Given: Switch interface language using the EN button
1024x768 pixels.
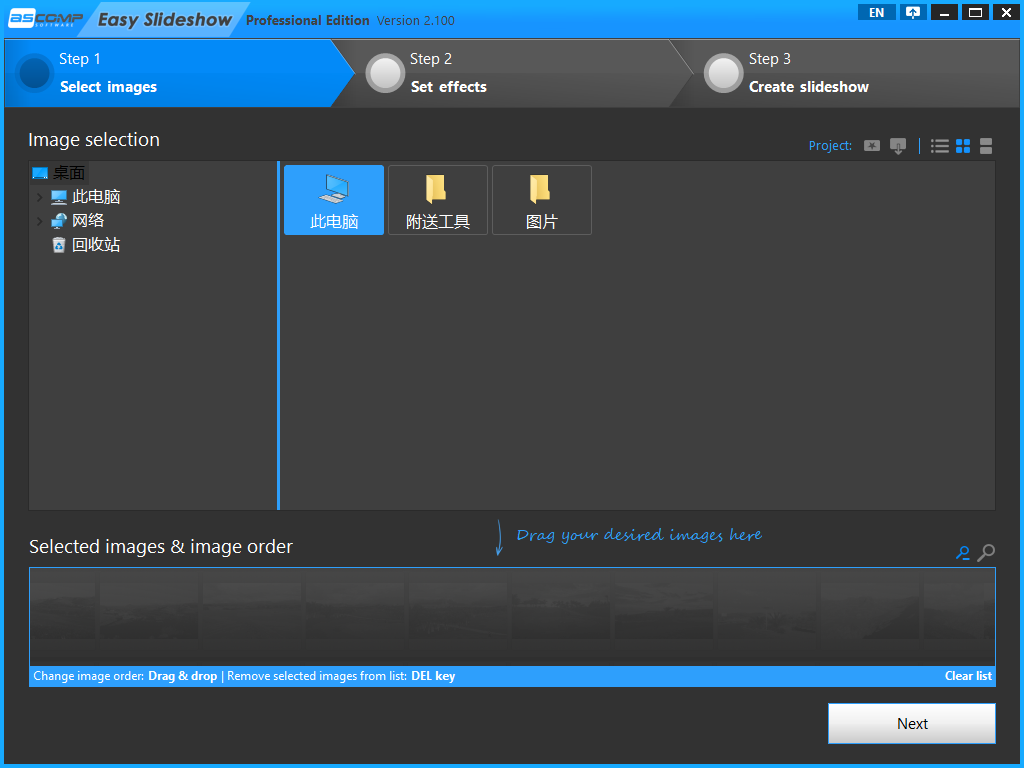Looking at the screenshot, I should (876, 12).
